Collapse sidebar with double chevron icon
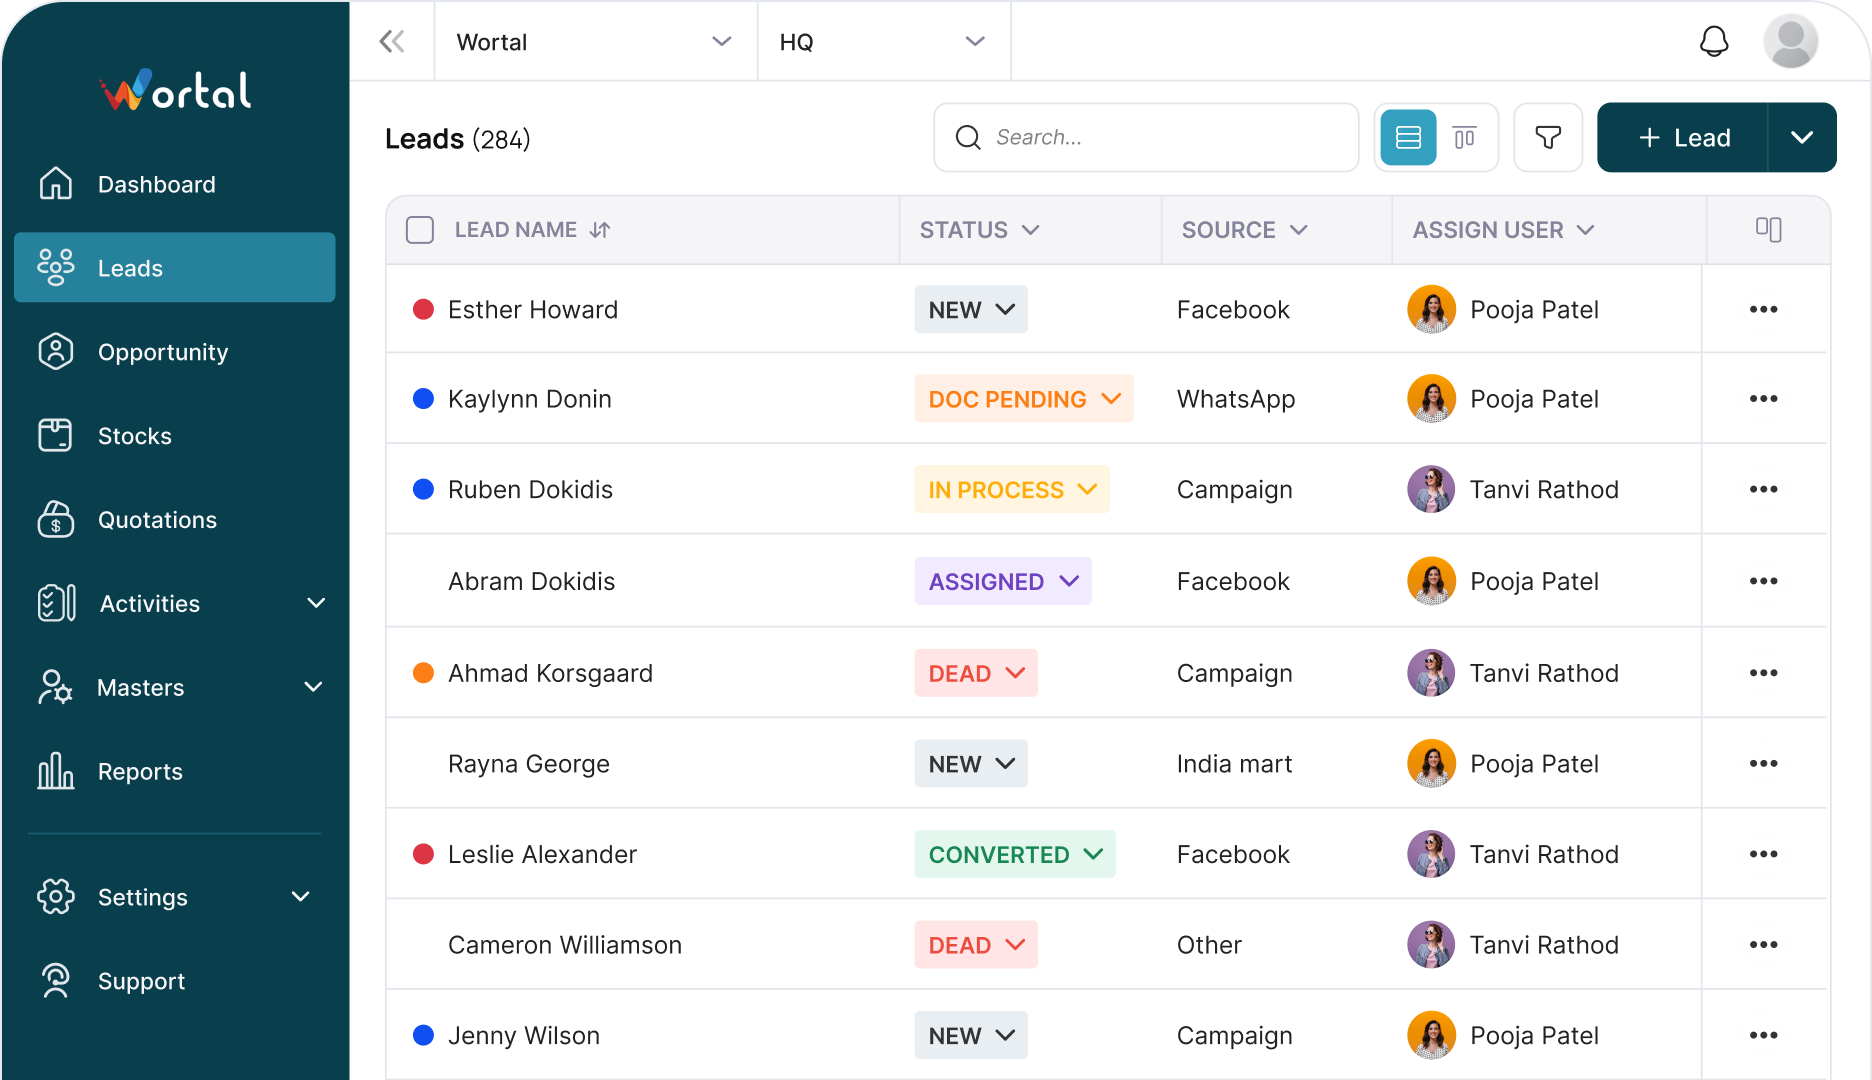1872x1080 pixels. 392,41
